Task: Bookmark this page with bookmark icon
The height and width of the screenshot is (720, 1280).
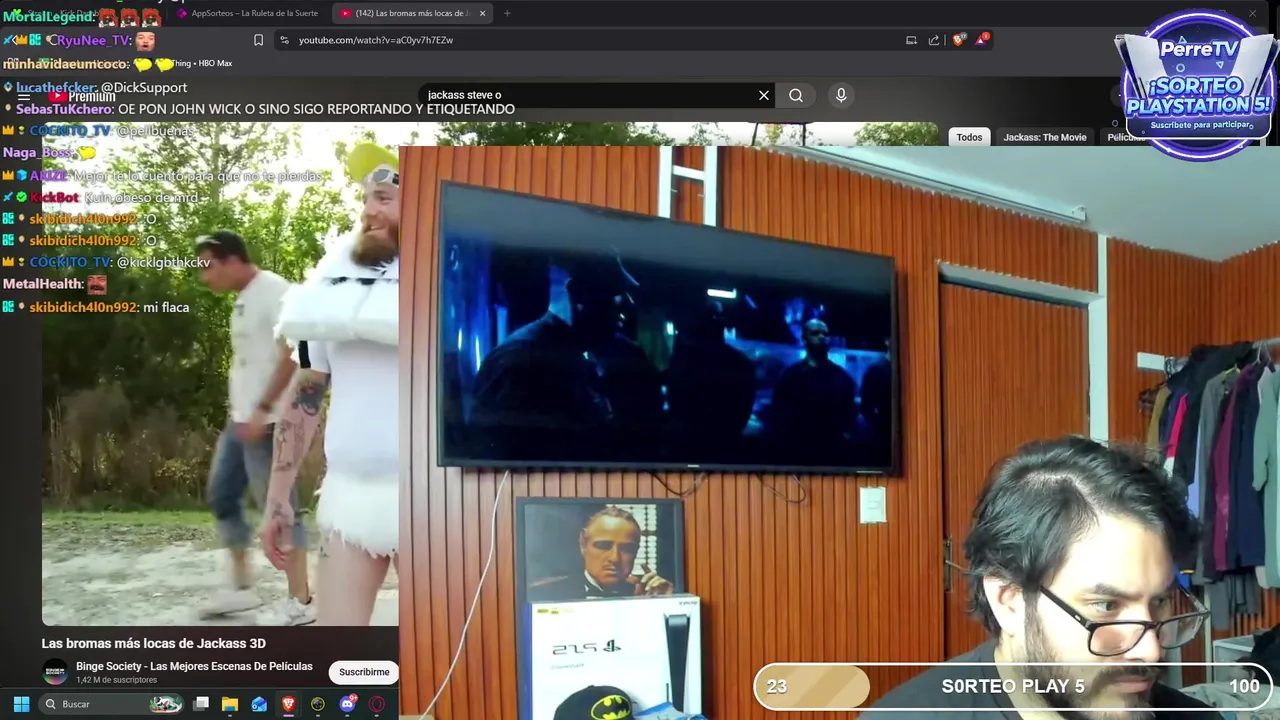Action: tap(258, 40)
